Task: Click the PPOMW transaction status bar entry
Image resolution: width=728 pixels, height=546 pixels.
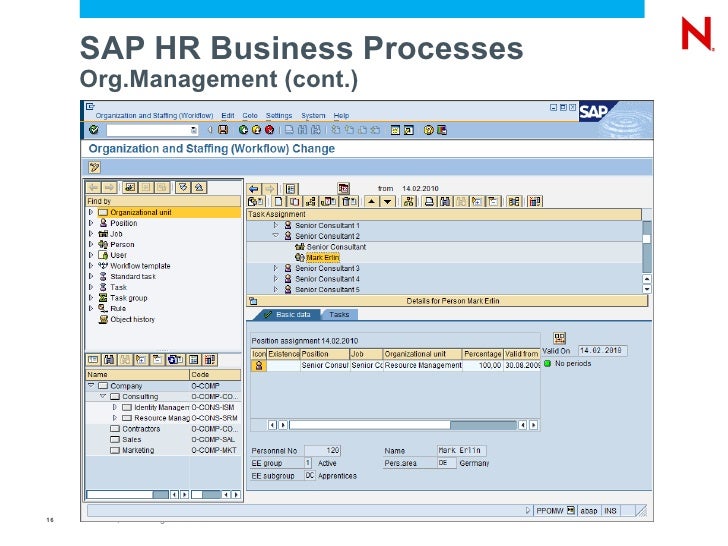Action: click(x=550, y=511)
